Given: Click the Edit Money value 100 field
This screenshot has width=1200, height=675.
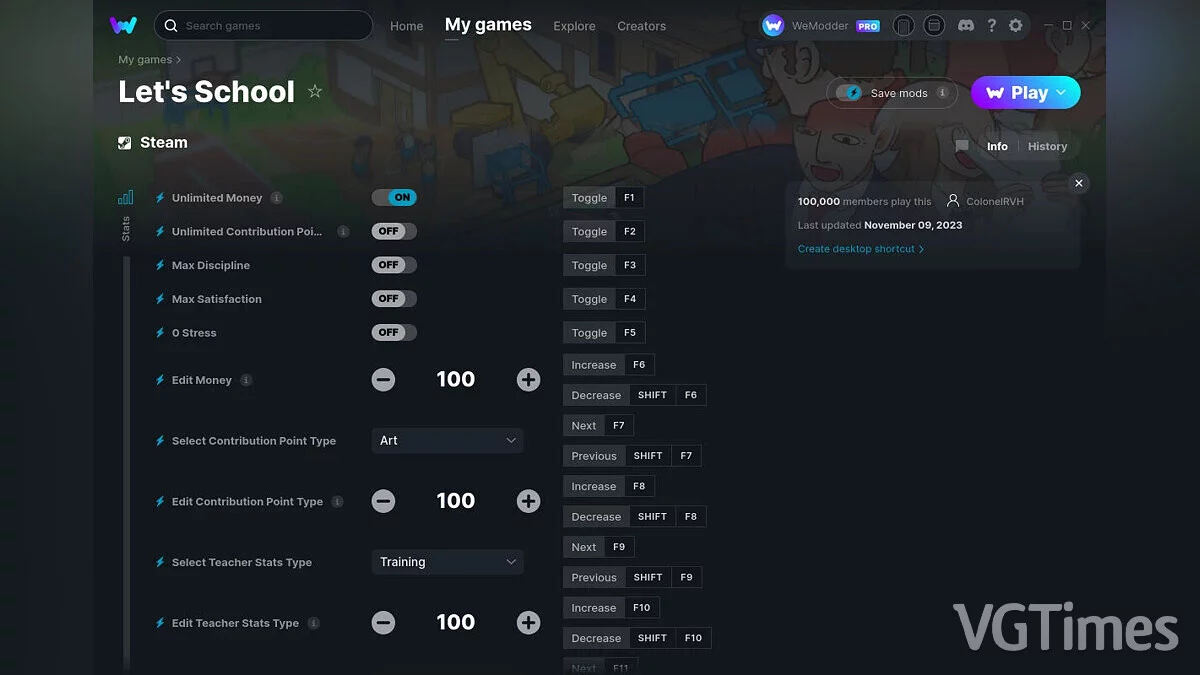Looking at the screenshot, I should tap(456, 380).
